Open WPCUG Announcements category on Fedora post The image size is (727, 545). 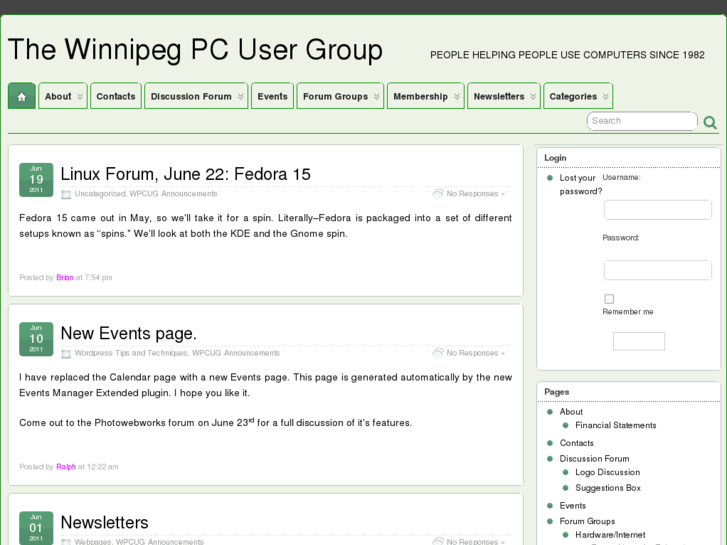coord(173,193)
